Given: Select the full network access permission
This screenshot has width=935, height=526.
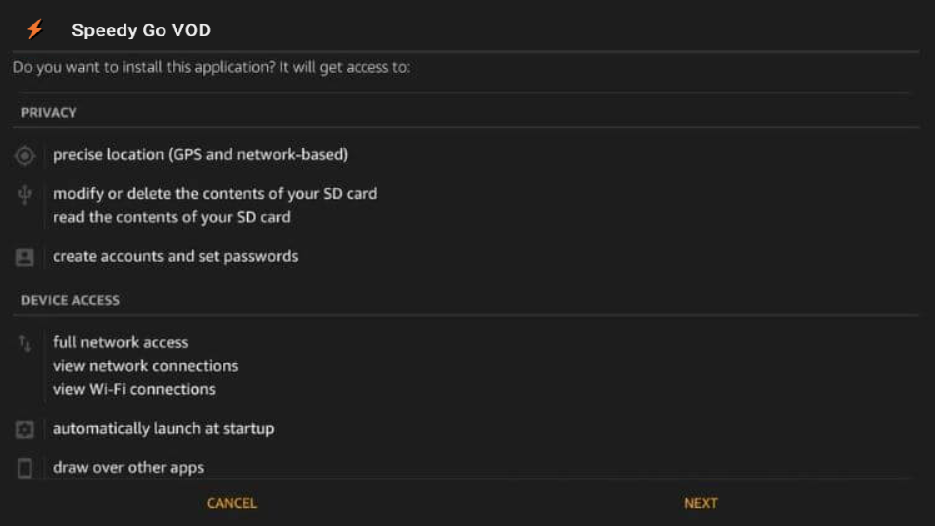Looking at the screenshot, I should pos(120,342).
